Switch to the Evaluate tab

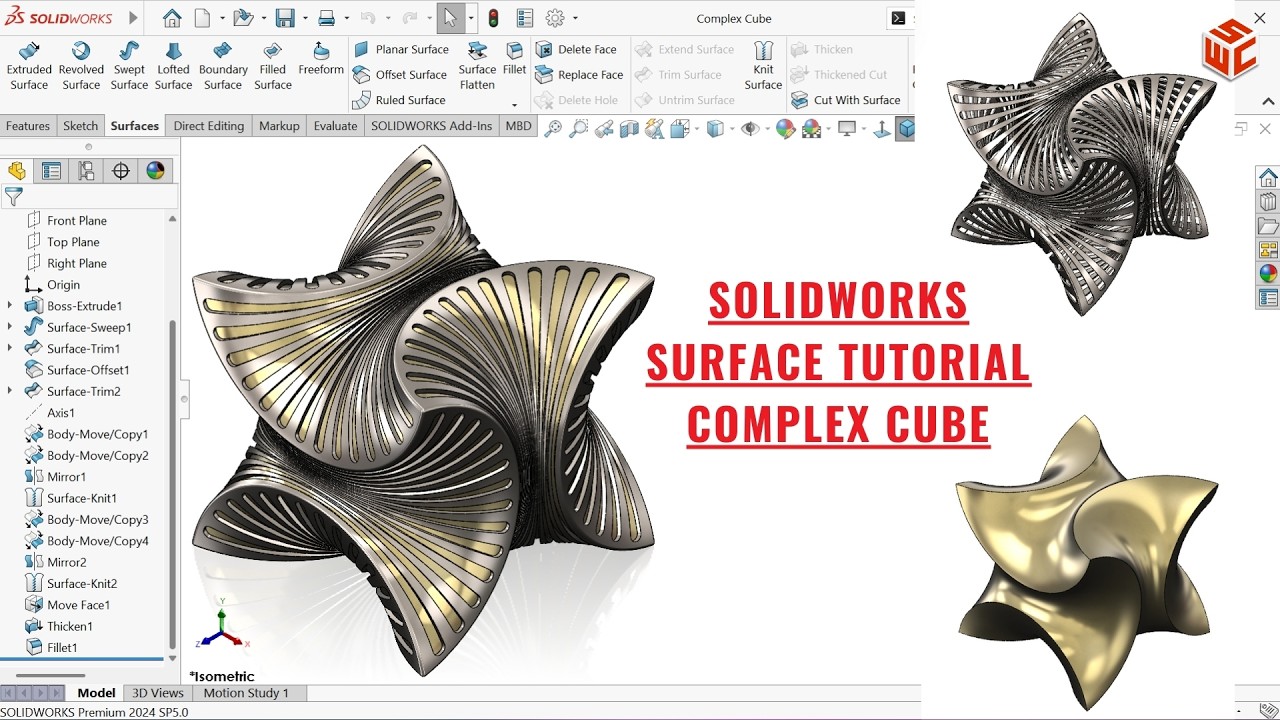point(336,126)
